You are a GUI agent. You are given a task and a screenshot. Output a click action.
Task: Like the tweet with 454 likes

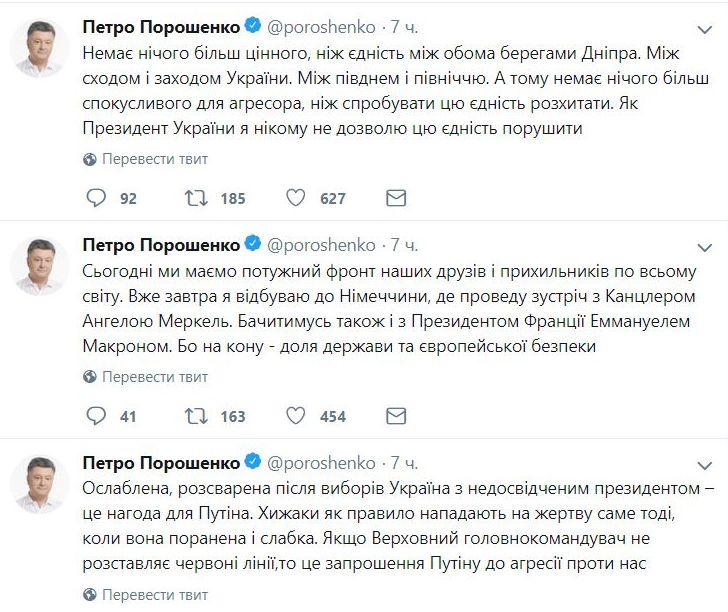pos(296,416)
